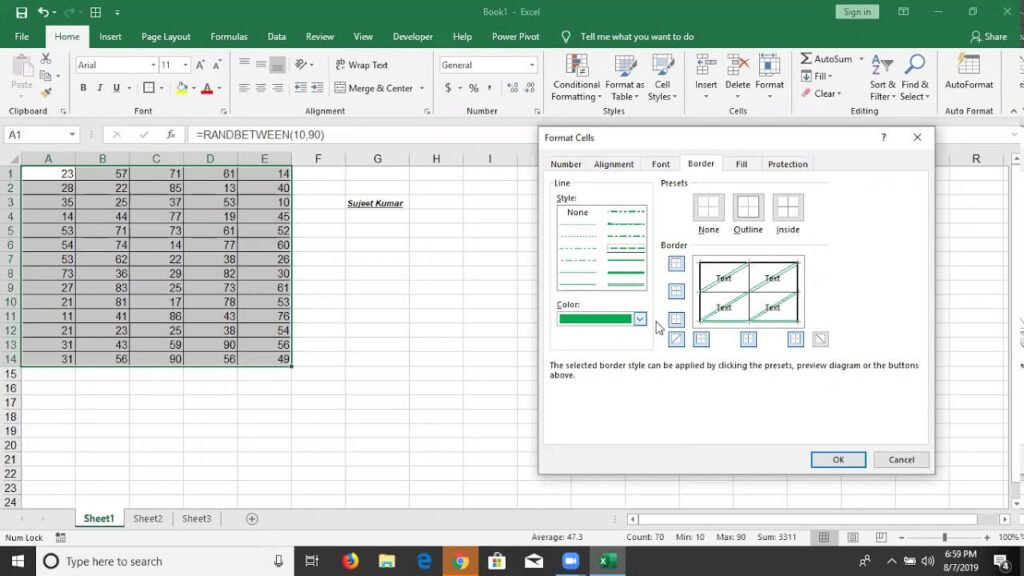
Task: Toggle Wrap Text
Action: (x=362, y=65)
